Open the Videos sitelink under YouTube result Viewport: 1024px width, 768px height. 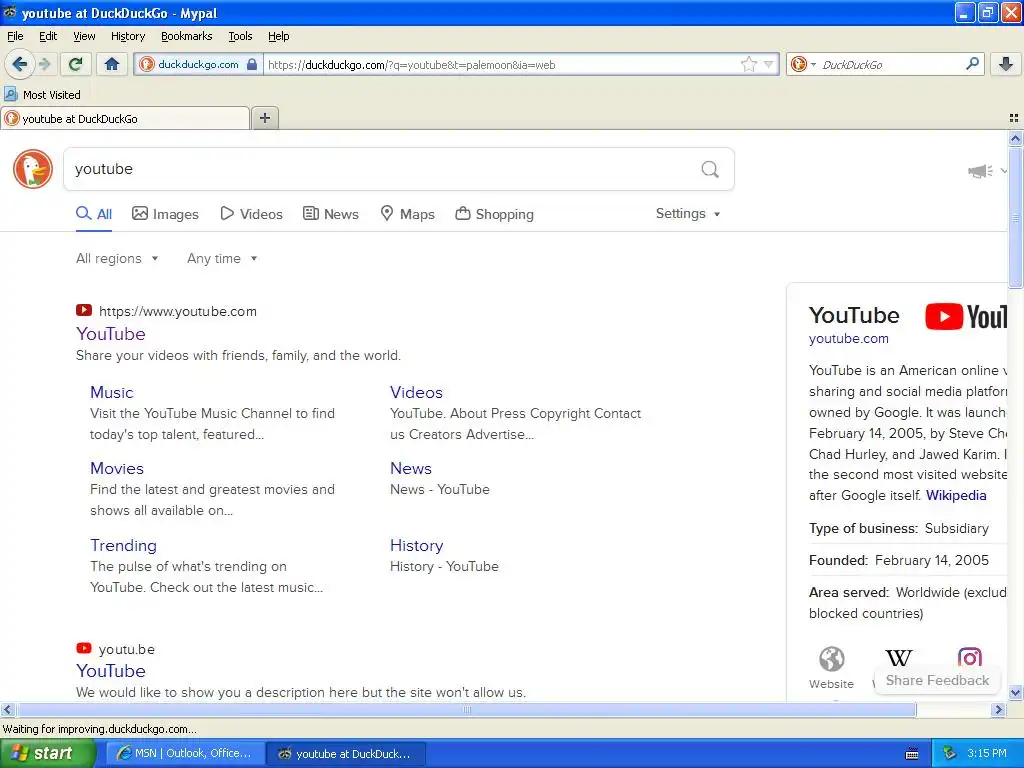click(x=416, y=392)
